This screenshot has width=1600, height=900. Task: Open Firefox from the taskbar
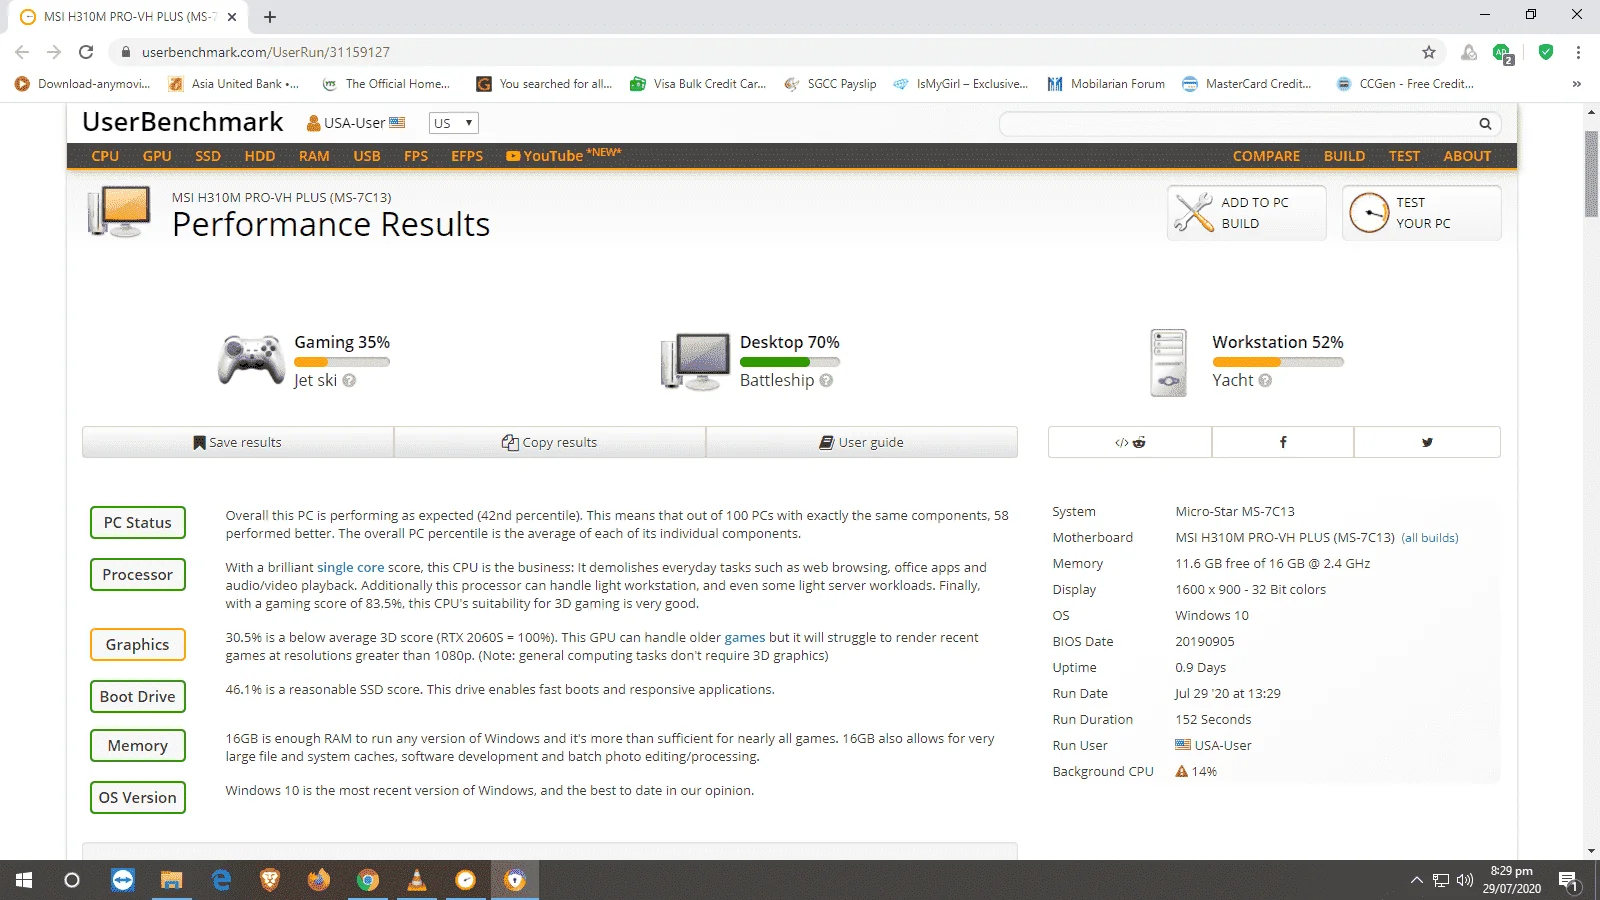[319, 880]
